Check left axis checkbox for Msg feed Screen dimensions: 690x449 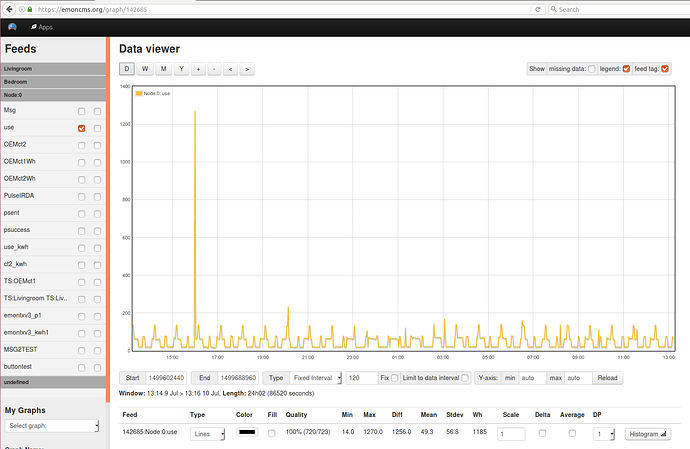click(x=81, y=111)
